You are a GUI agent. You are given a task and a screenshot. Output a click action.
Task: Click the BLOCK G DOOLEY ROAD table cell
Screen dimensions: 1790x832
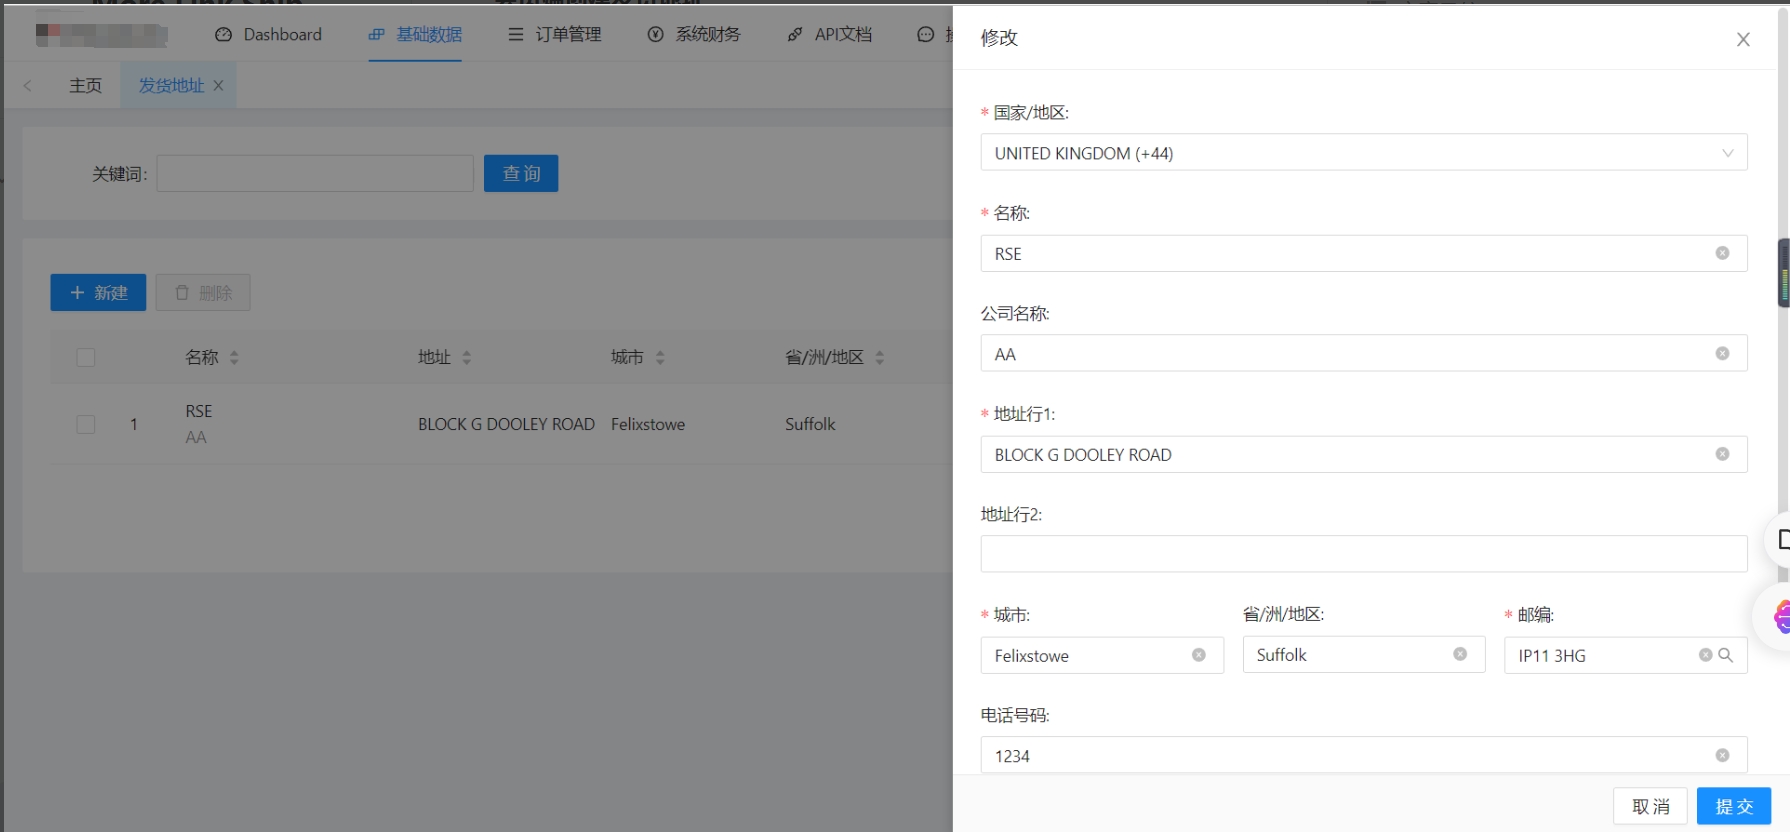pyautogui.click(x=506, y=424)
